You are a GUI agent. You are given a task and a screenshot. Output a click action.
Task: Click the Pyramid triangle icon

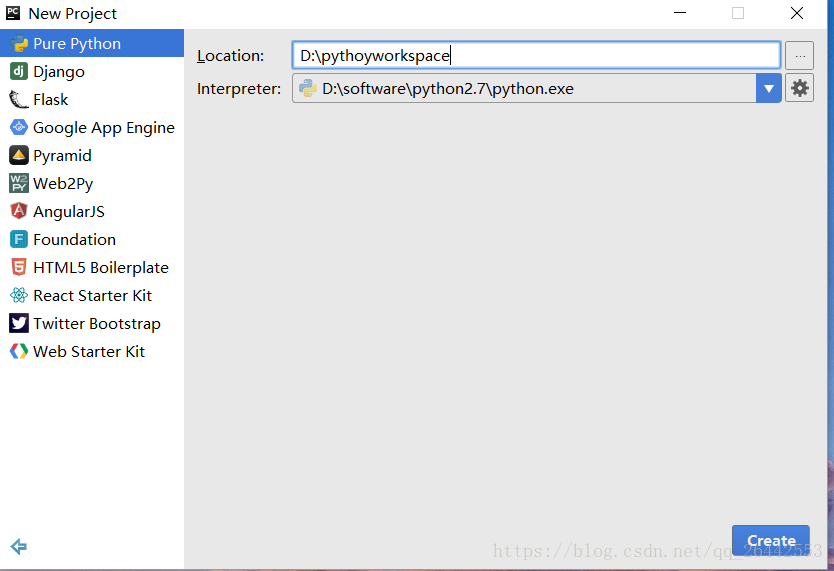(x=19, y=155)
